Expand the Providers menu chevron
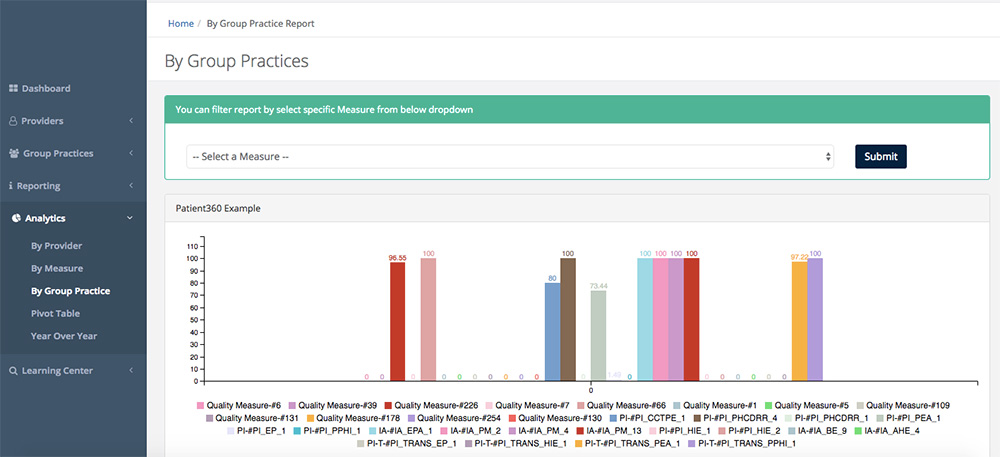Viewport: 1000px width, 457px height. 131,121
